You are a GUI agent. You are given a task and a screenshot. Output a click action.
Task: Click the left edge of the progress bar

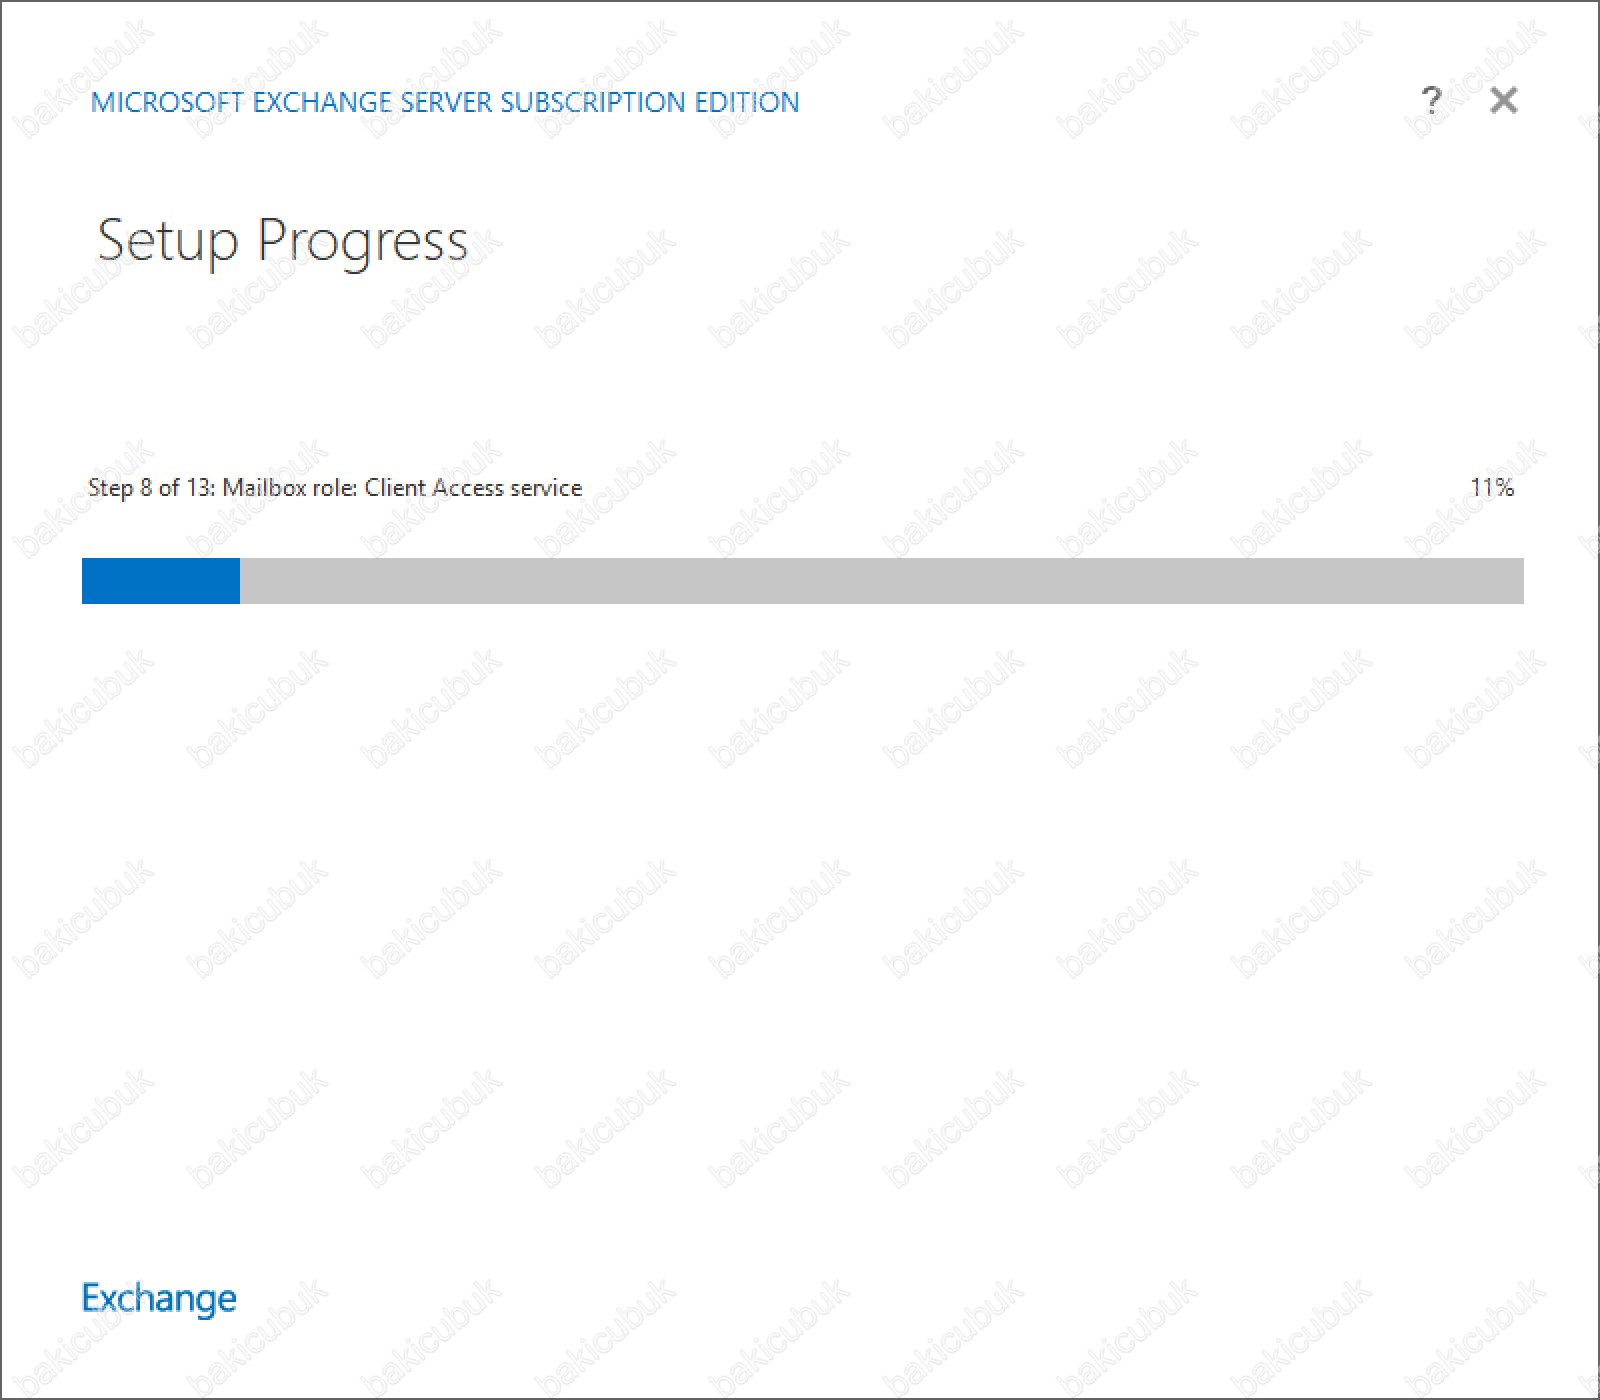click(86, 581)
